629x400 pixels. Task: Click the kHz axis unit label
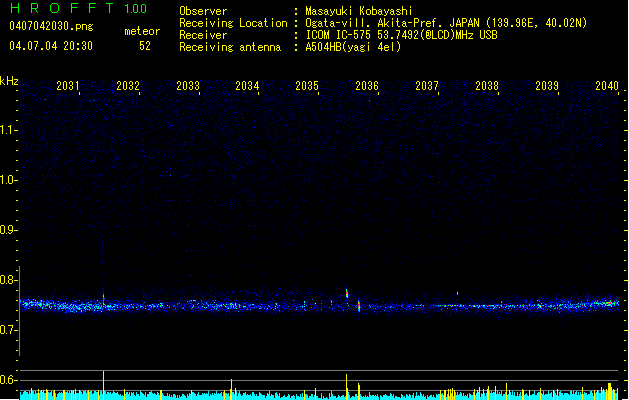coord(9,81)
